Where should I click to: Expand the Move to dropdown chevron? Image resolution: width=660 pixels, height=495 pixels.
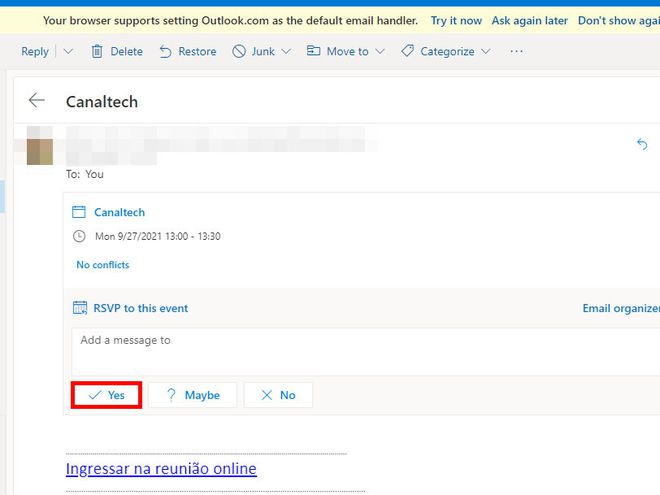(380, 51)
